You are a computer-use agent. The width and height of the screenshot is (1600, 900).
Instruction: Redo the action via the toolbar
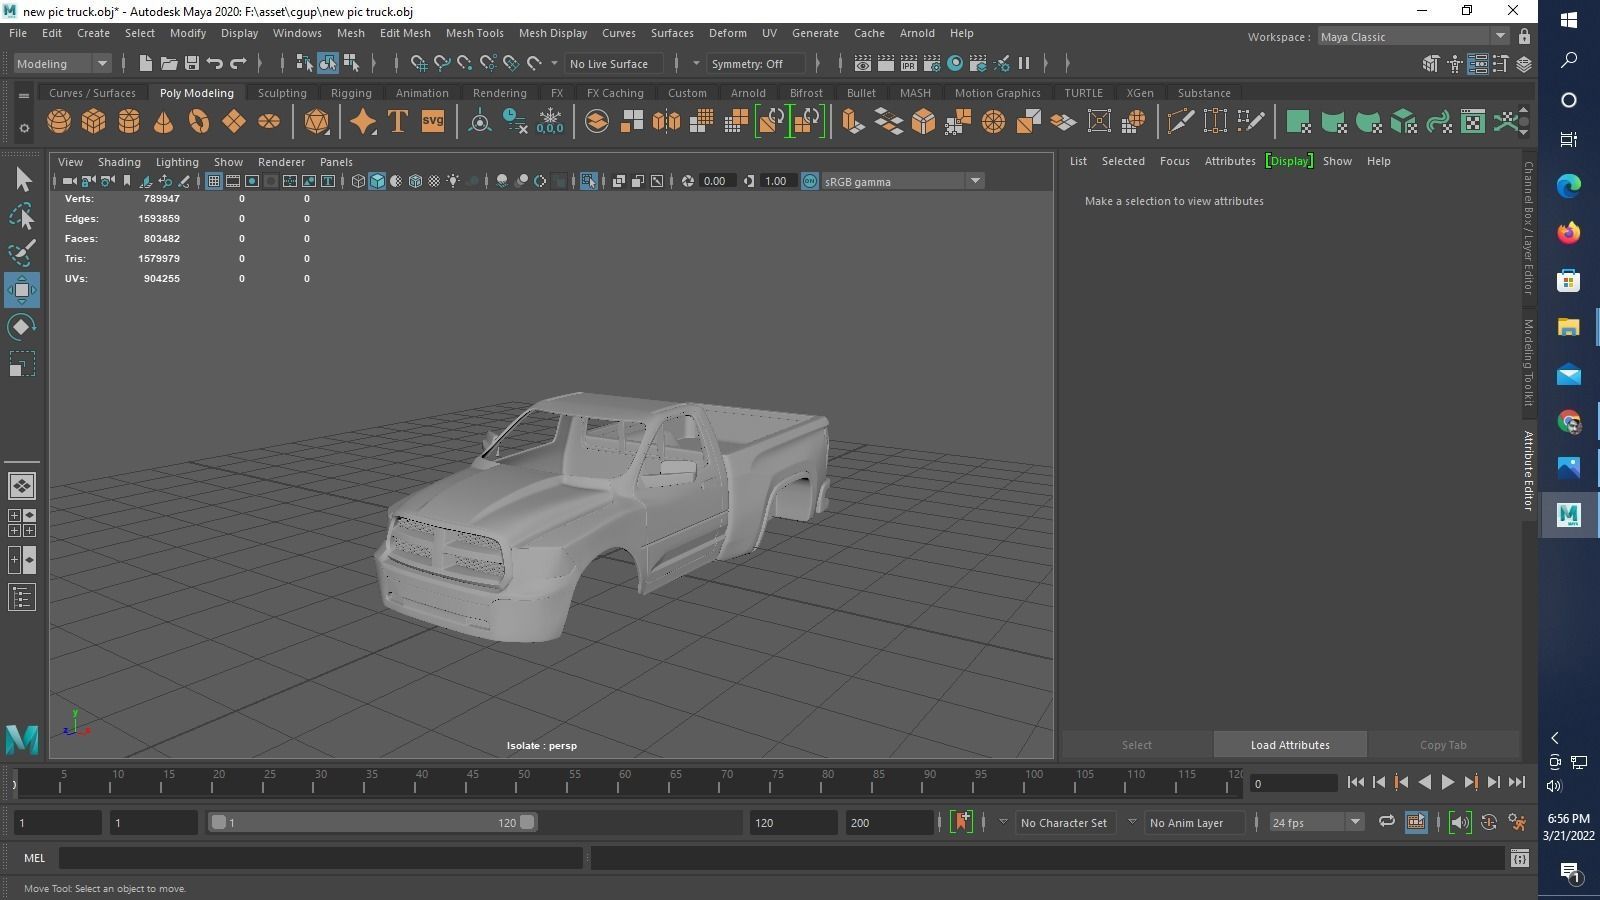click(x=238, y=64)
